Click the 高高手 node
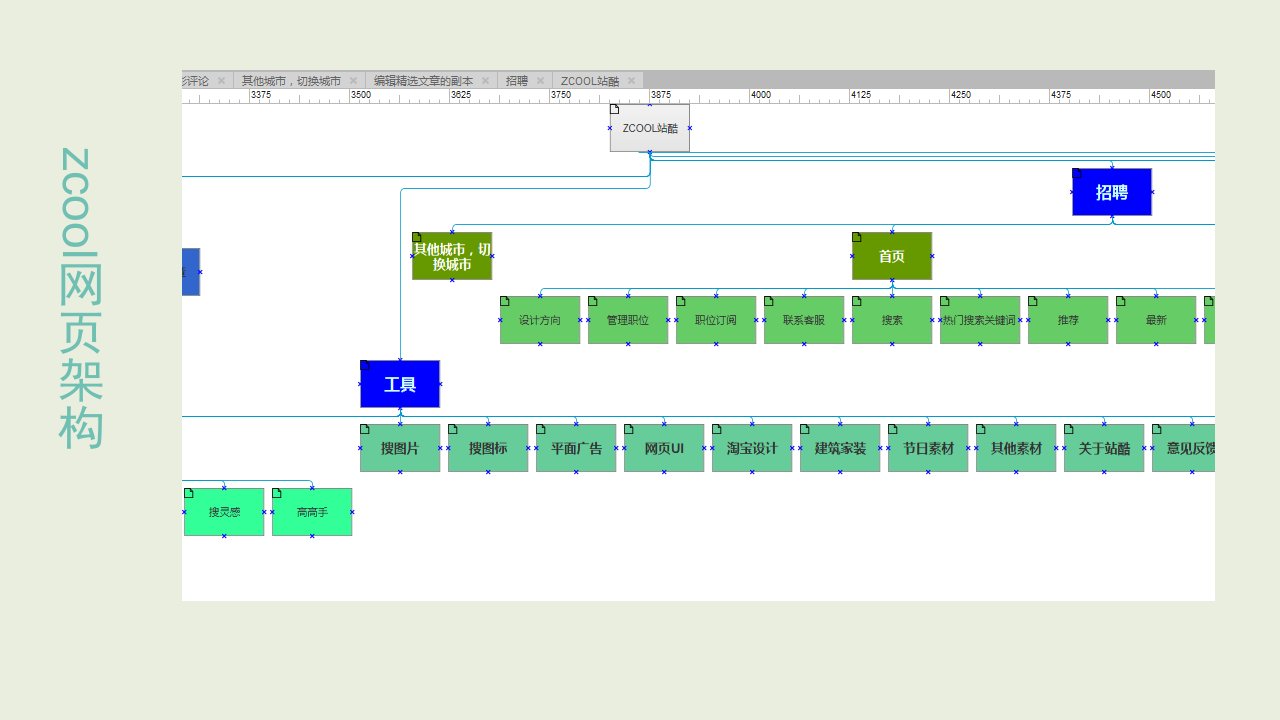1280x720 pixels. coord(312,512)
